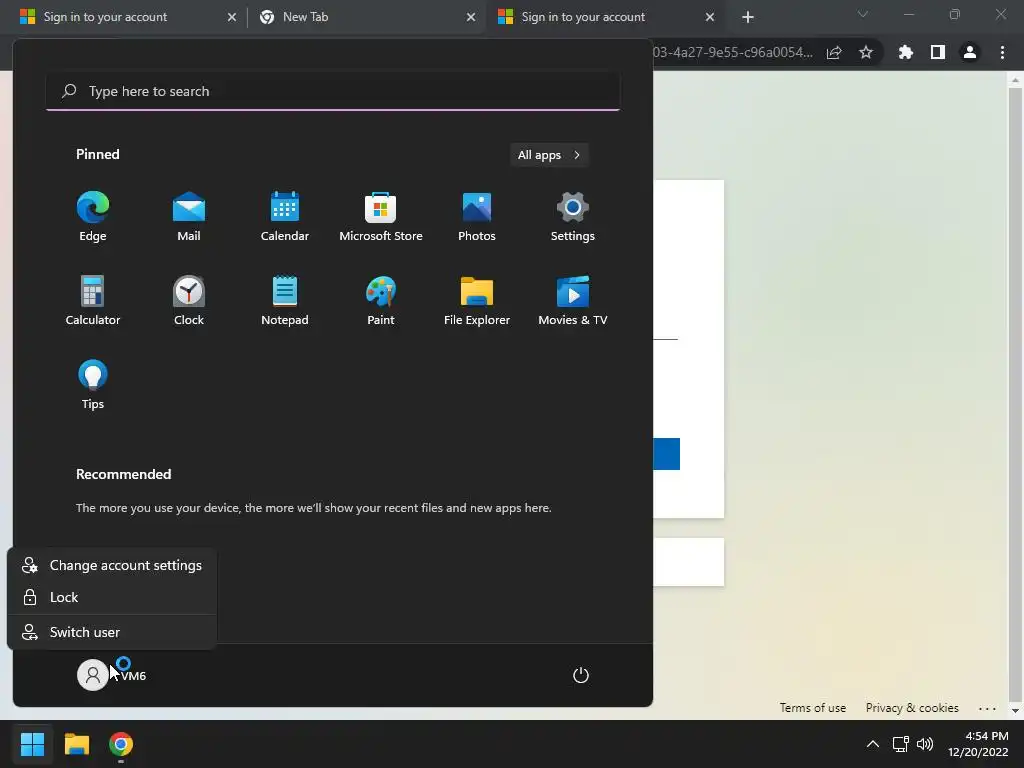Open Chrome tab search dropdown
Viewport: 1024px width, 768px height.
pyautogui.click(x=863, y=14)
